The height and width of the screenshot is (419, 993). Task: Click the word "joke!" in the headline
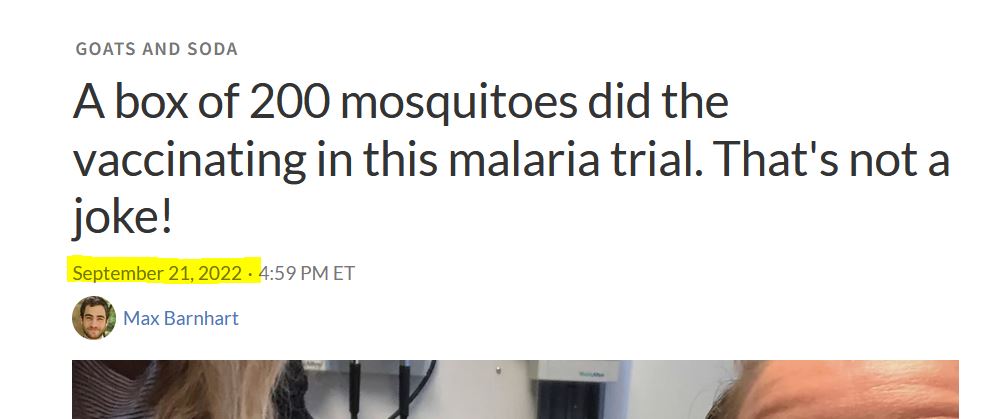point(122,218)
